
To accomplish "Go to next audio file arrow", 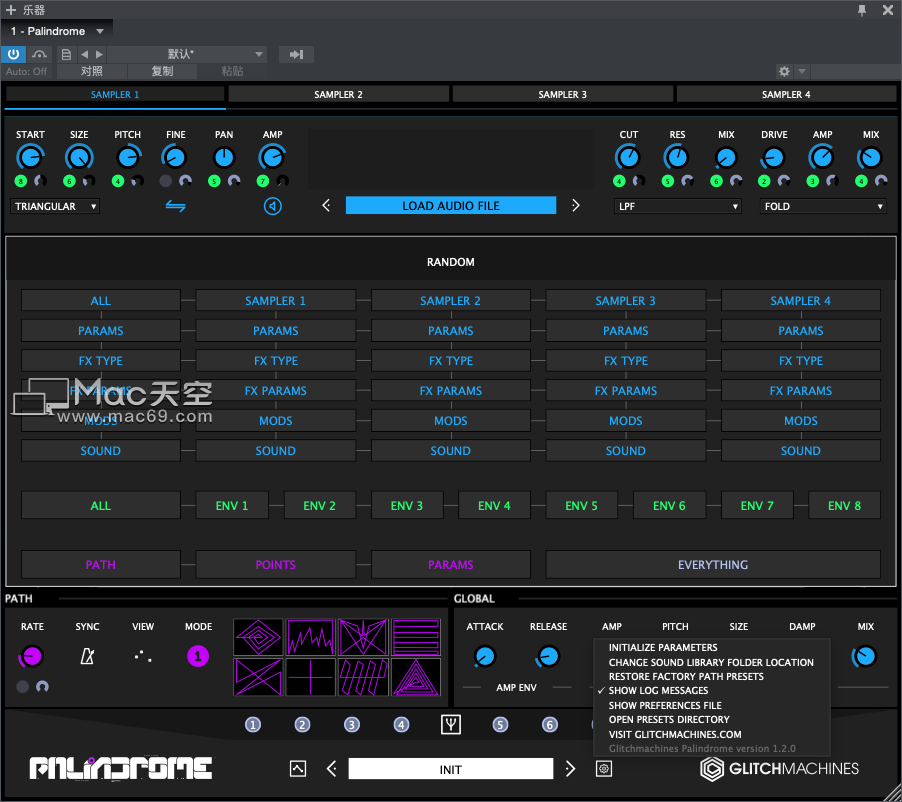I will point(575,205).
